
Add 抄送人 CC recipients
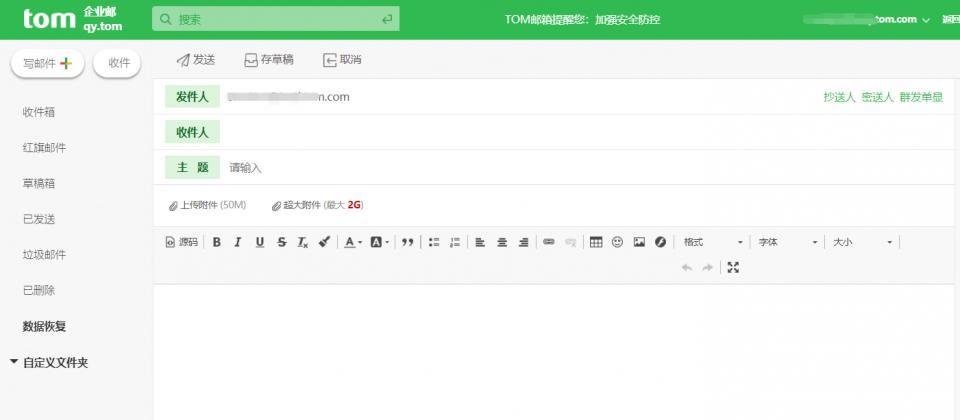pyautogui.click(x=839, y=97)
